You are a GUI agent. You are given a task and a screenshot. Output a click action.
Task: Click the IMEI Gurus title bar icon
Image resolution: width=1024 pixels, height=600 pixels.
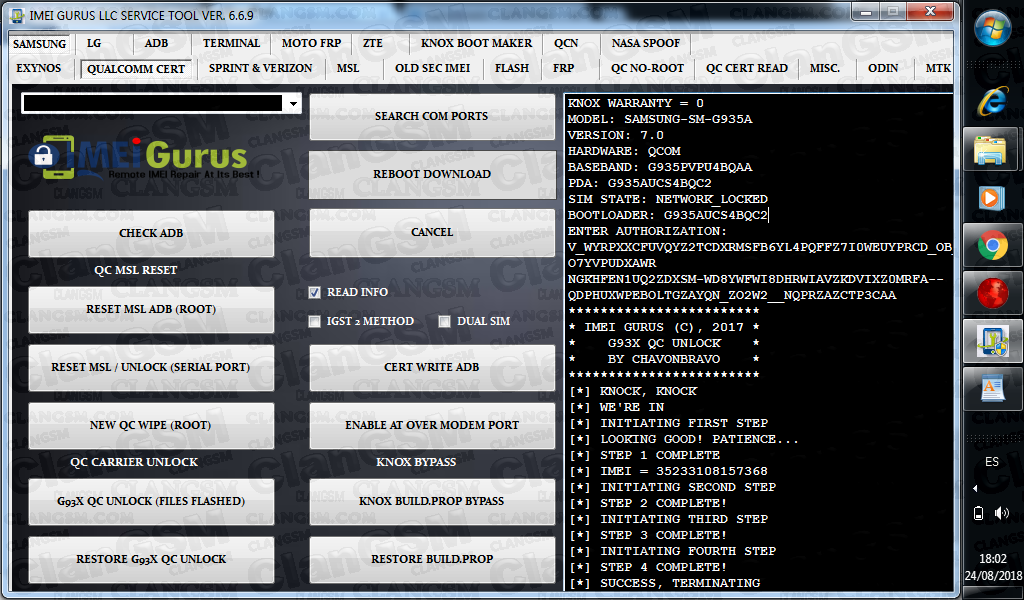point(16,14)
